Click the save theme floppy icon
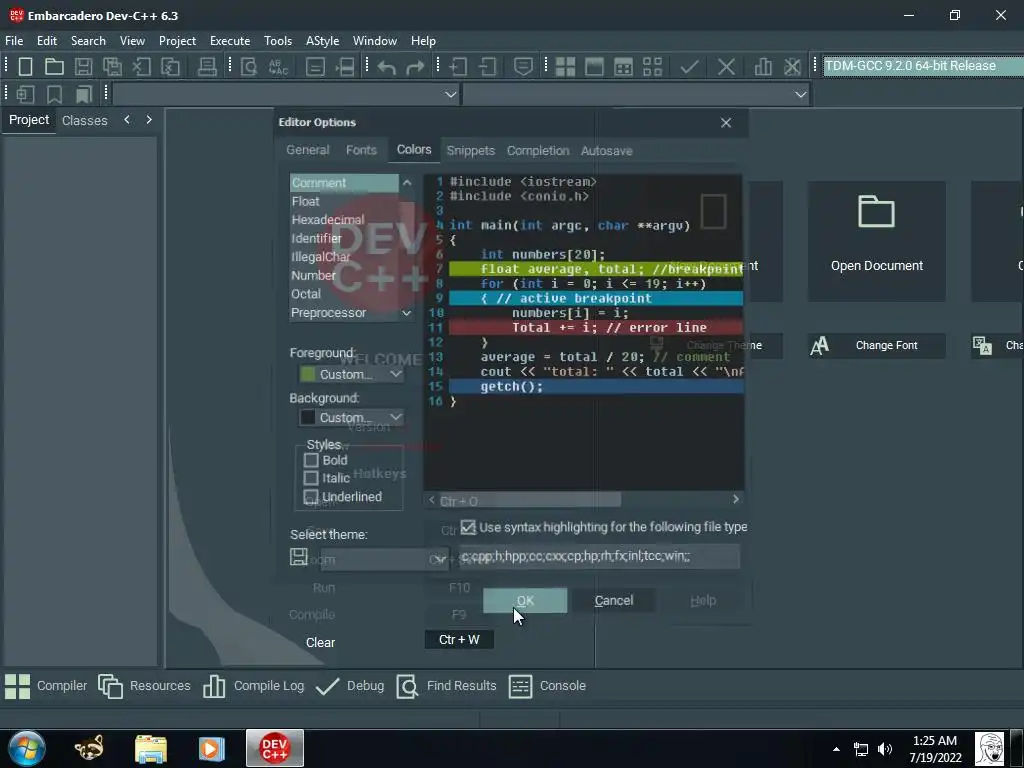The width and height of the screenshot is (1024, 768). click(298, 557)
